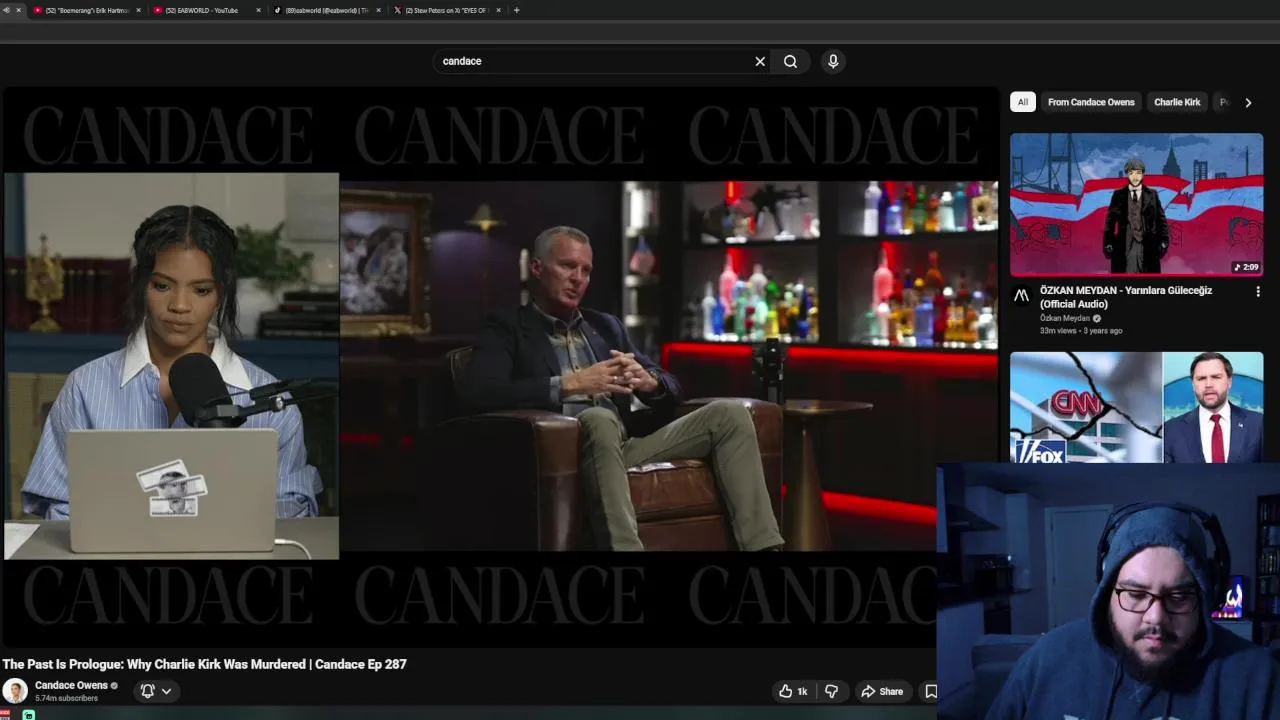Save the video with bookmark icon

[x=931, y=691]
